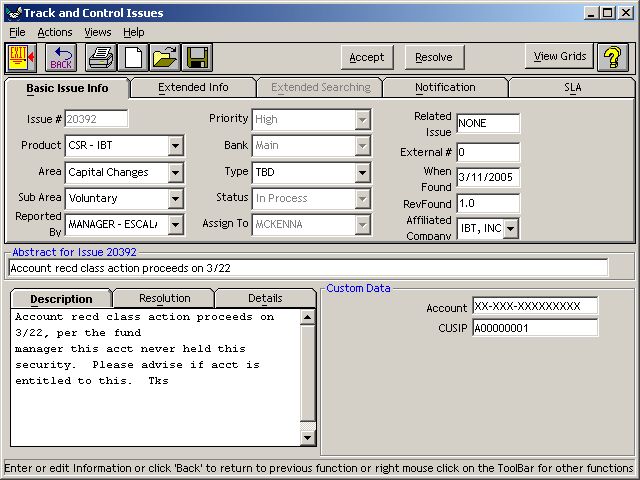This screenshot has height=480, width=640.
Task: Open the File menu
Action: [x=17, y=32]
